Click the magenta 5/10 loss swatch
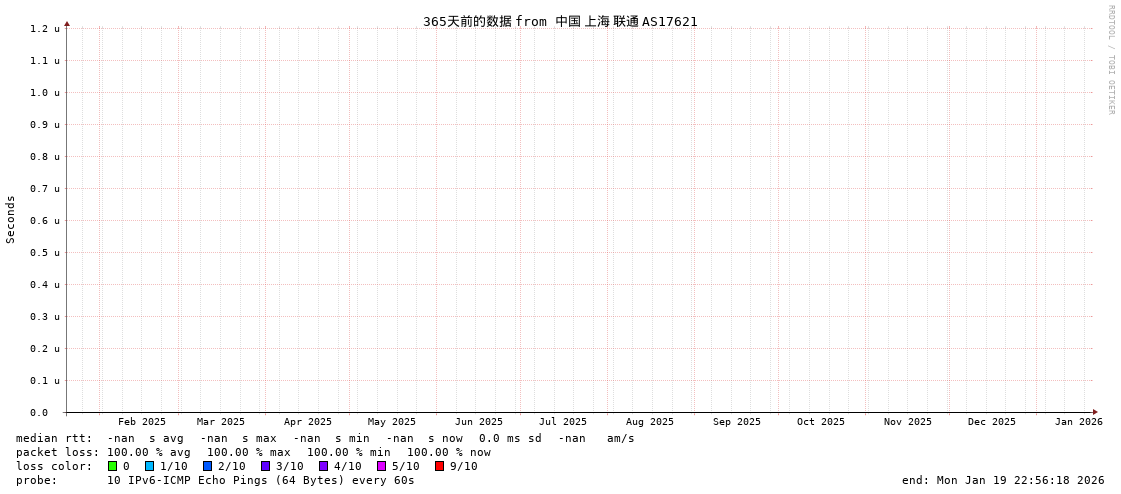Image resolution: width=1121 pixels, height=494 pixels. (x=381, y=466)
